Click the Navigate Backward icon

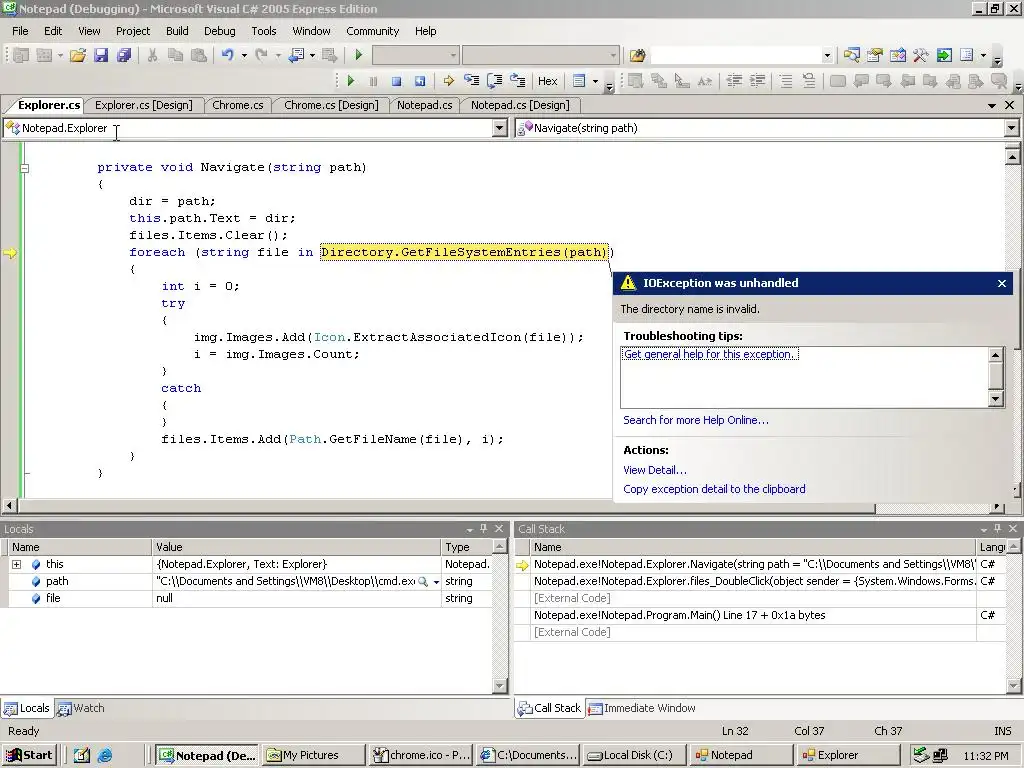296,56
